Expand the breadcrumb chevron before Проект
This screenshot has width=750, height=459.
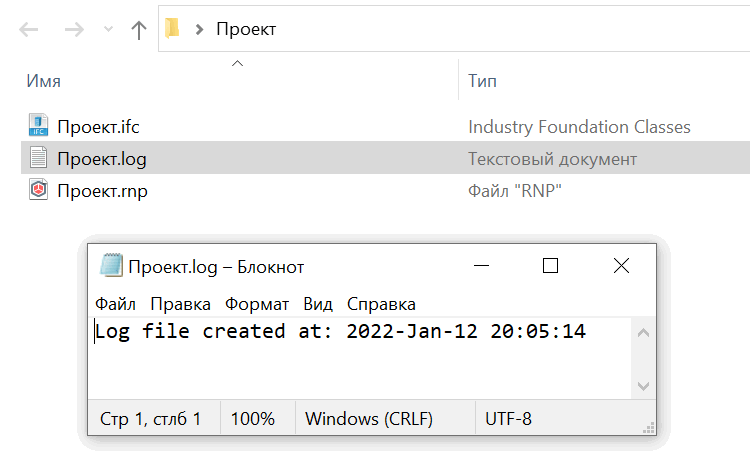pos(199,30)
